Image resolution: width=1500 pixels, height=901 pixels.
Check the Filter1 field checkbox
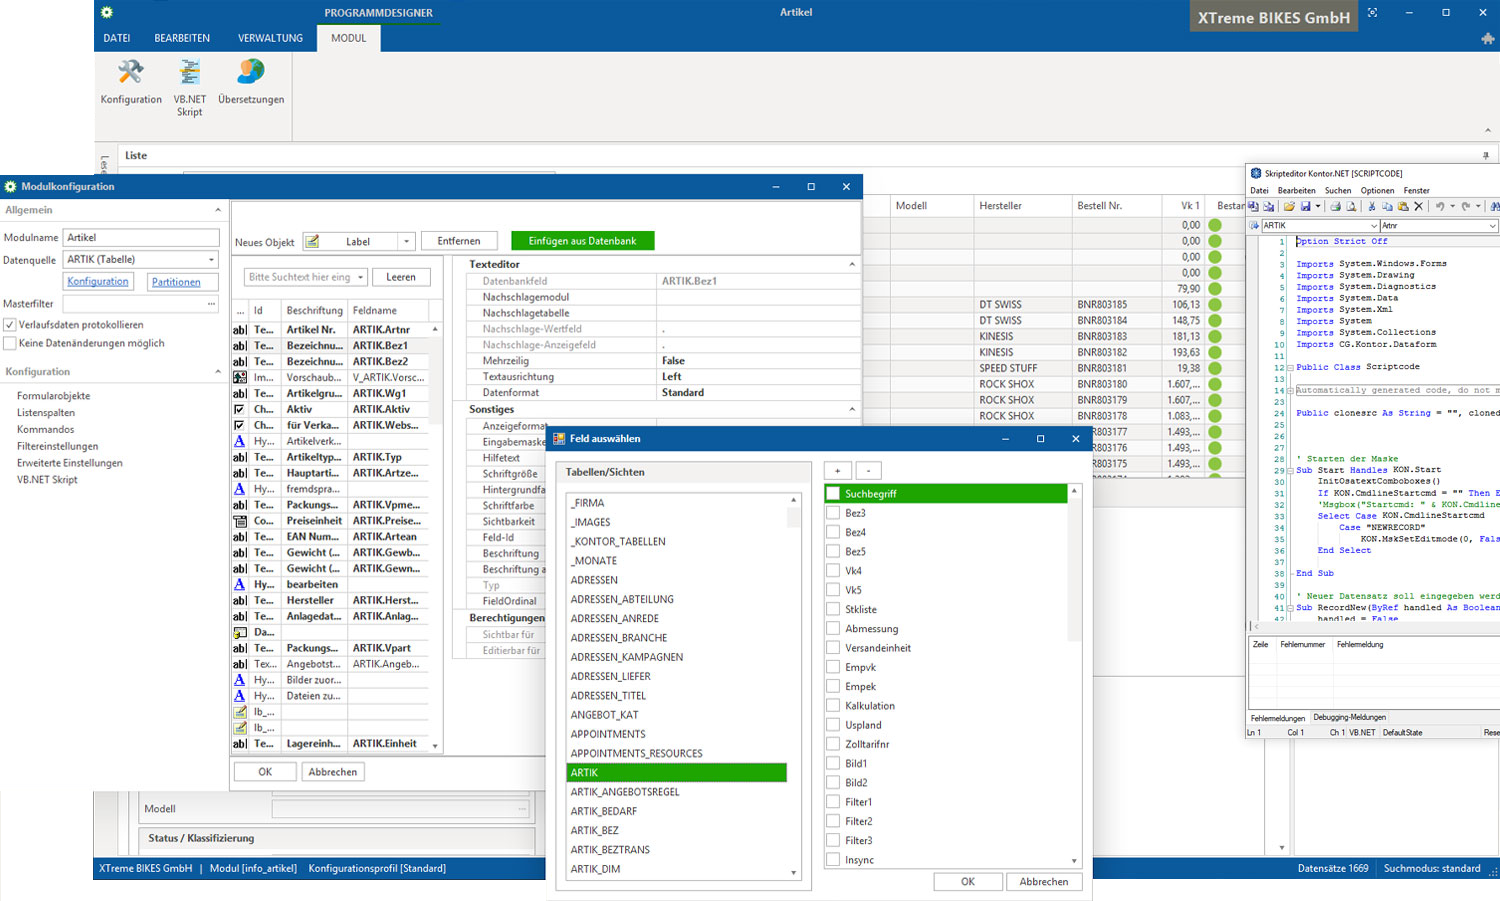click(833, 802)
